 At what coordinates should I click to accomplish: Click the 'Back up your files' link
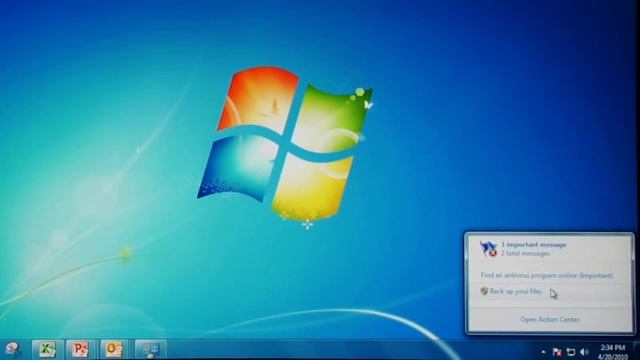[x=516, y=291]
